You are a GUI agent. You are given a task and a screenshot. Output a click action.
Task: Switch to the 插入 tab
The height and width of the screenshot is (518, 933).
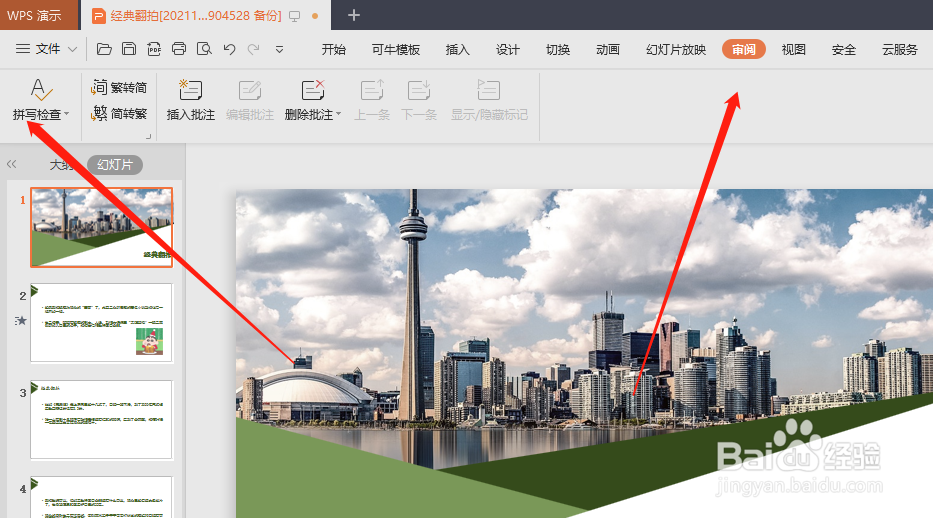point(458,49)
